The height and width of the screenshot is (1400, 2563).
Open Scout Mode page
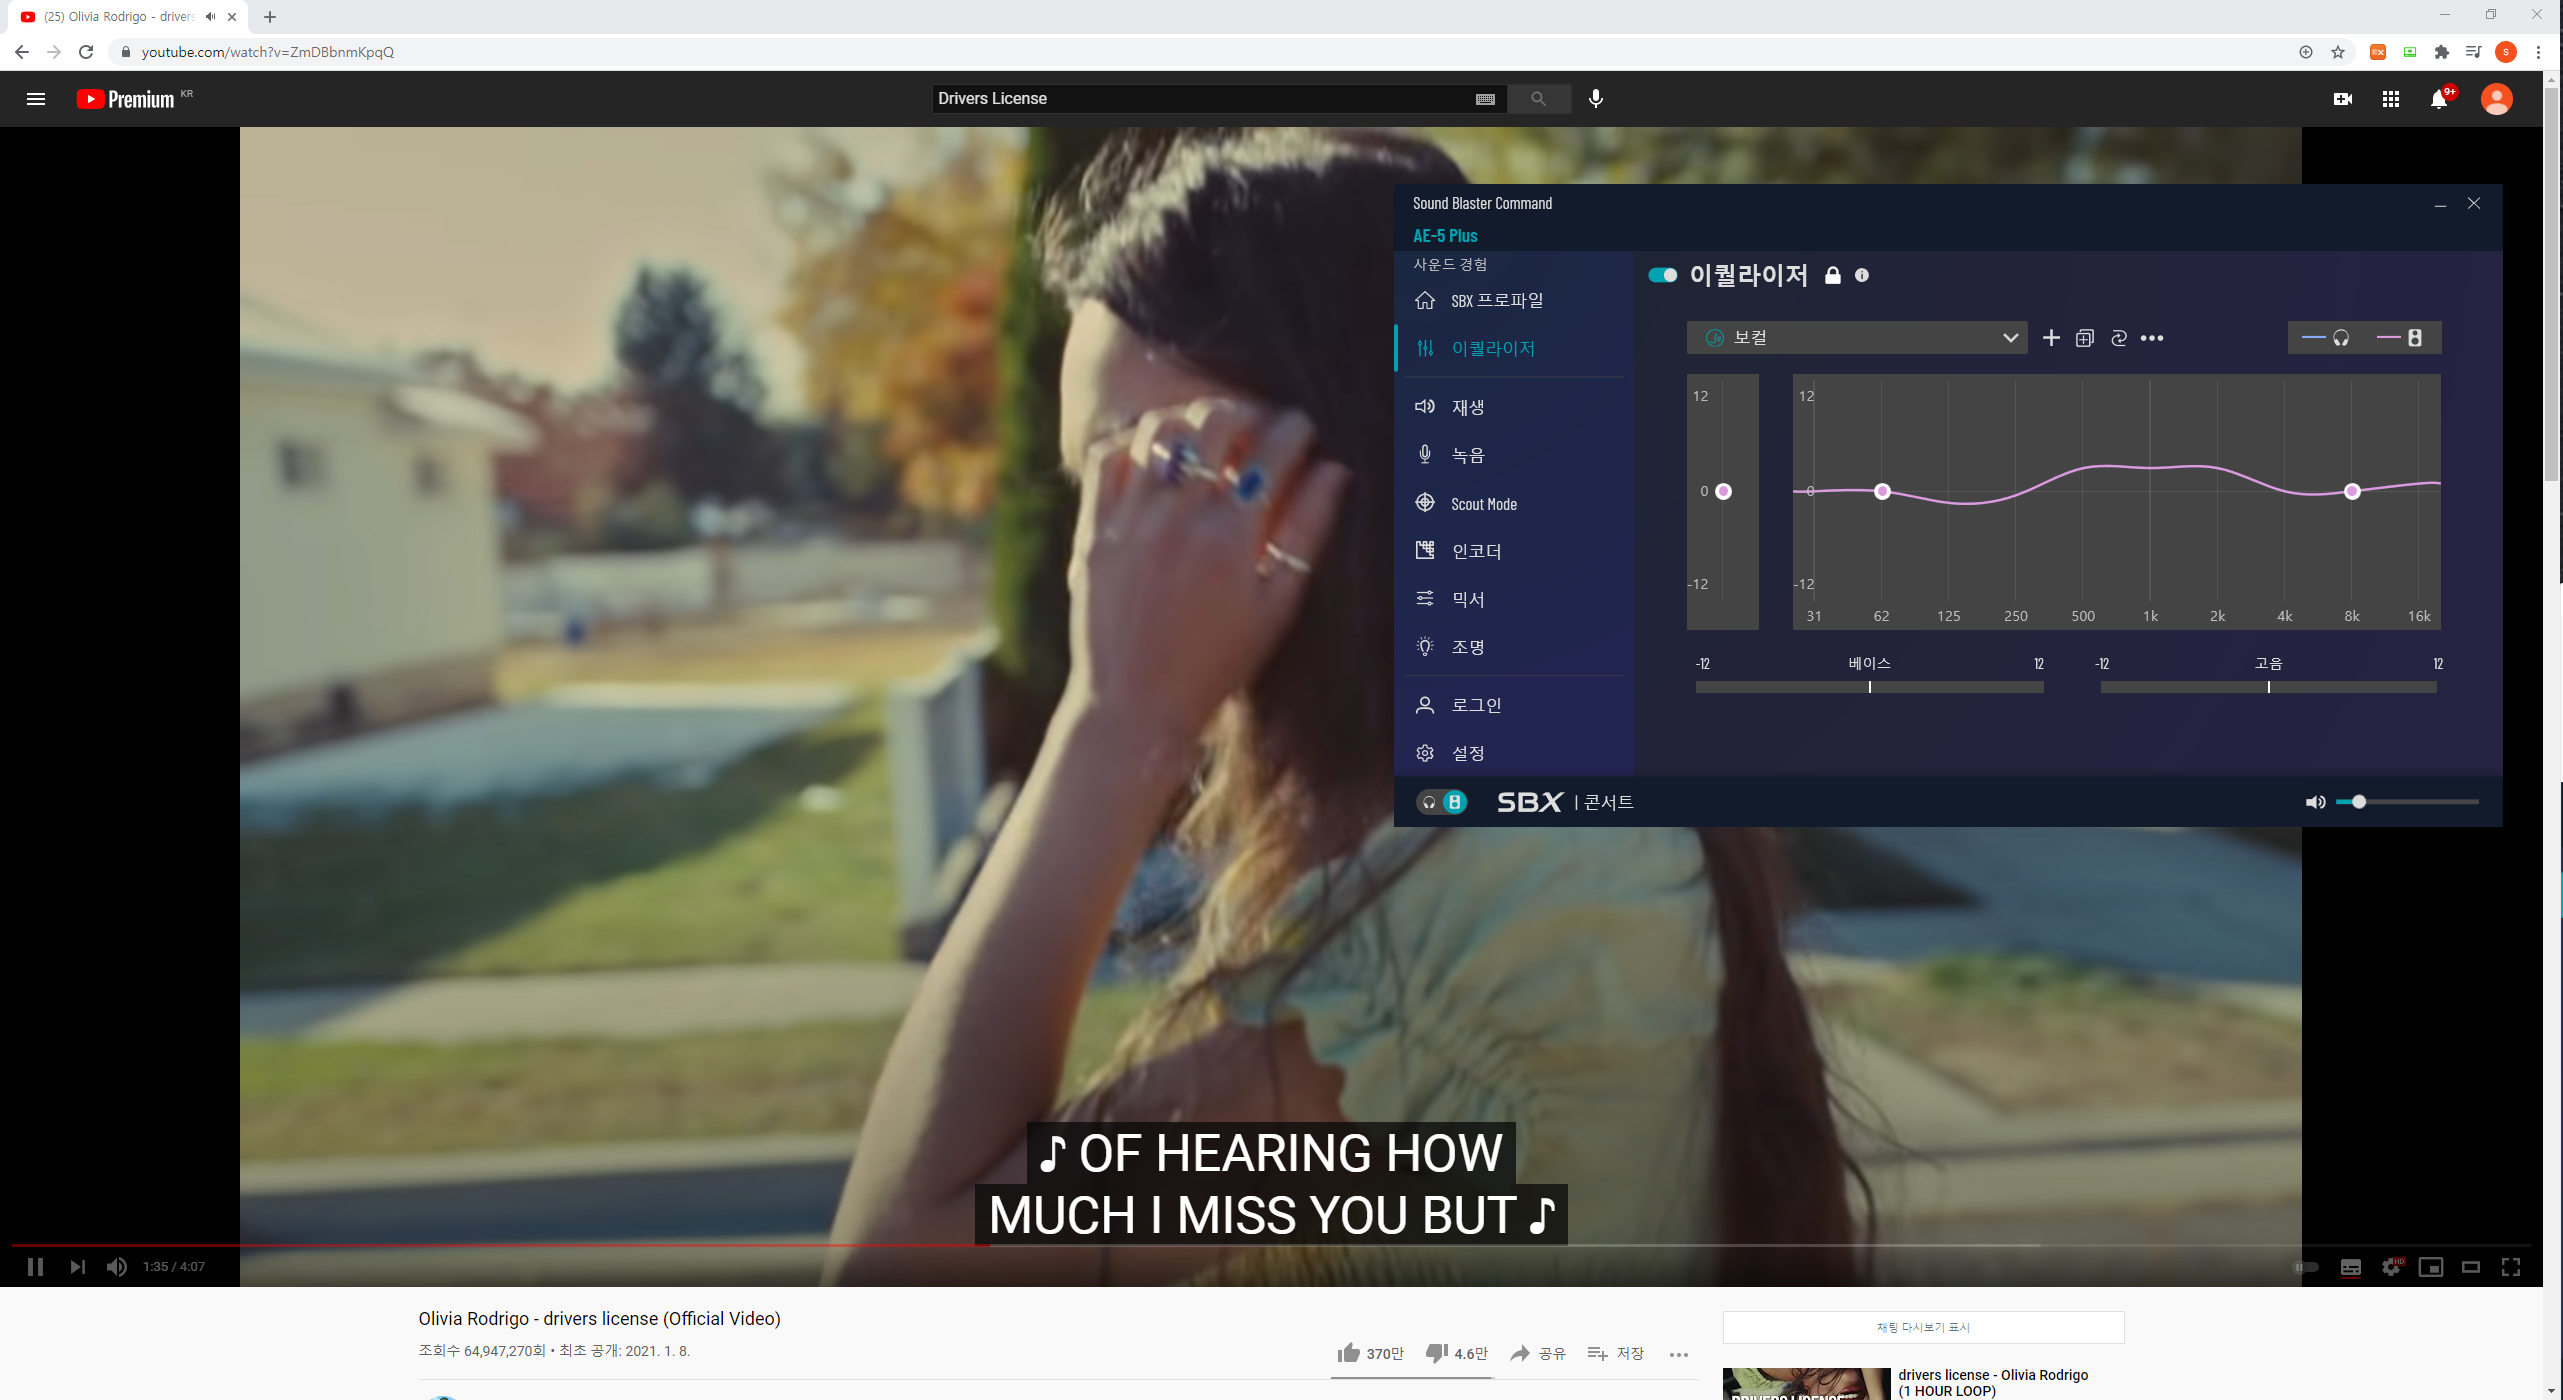click(x=1514, y=503)
